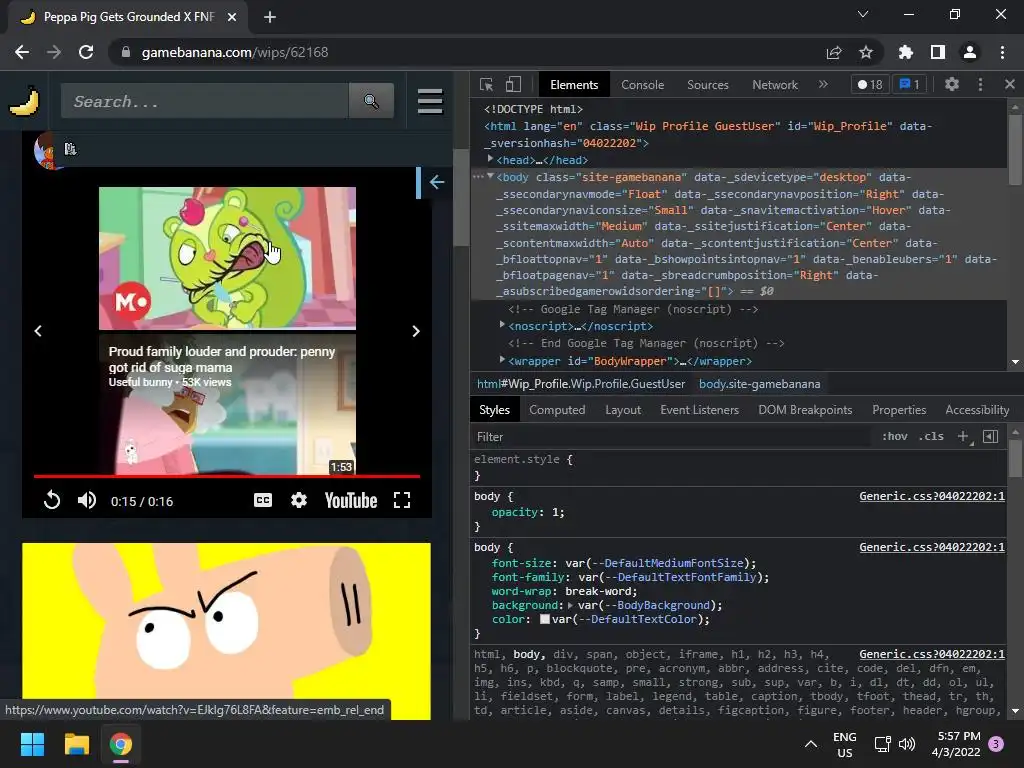Click the GameBanana search field

205,101
